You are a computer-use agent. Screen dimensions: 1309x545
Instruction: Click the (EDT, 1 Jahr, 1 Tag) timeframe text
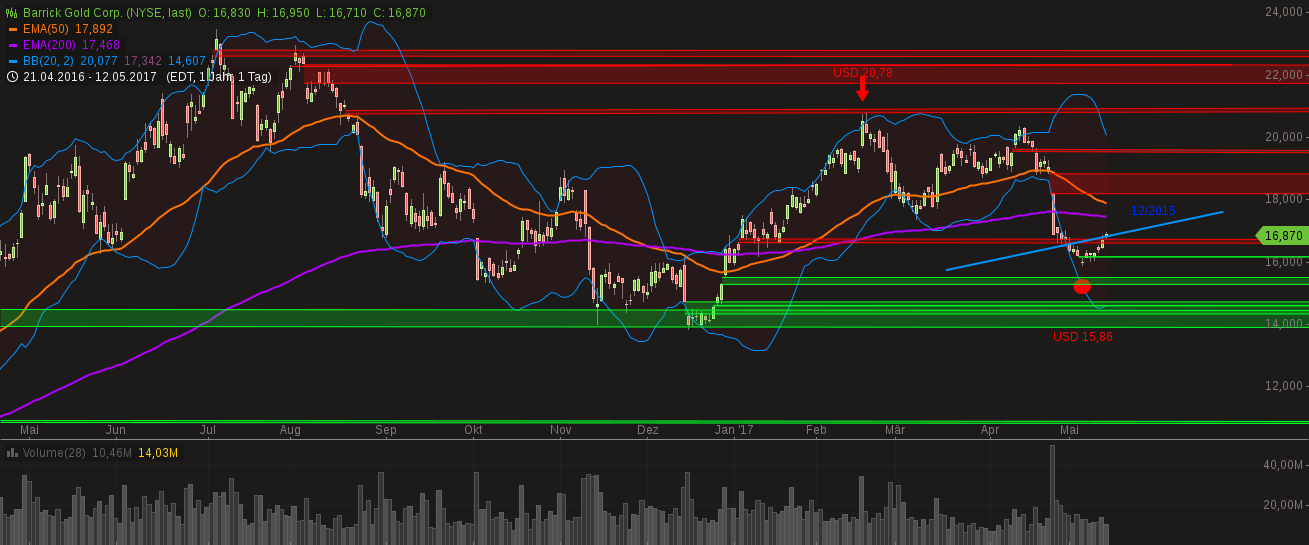(219, 76)
